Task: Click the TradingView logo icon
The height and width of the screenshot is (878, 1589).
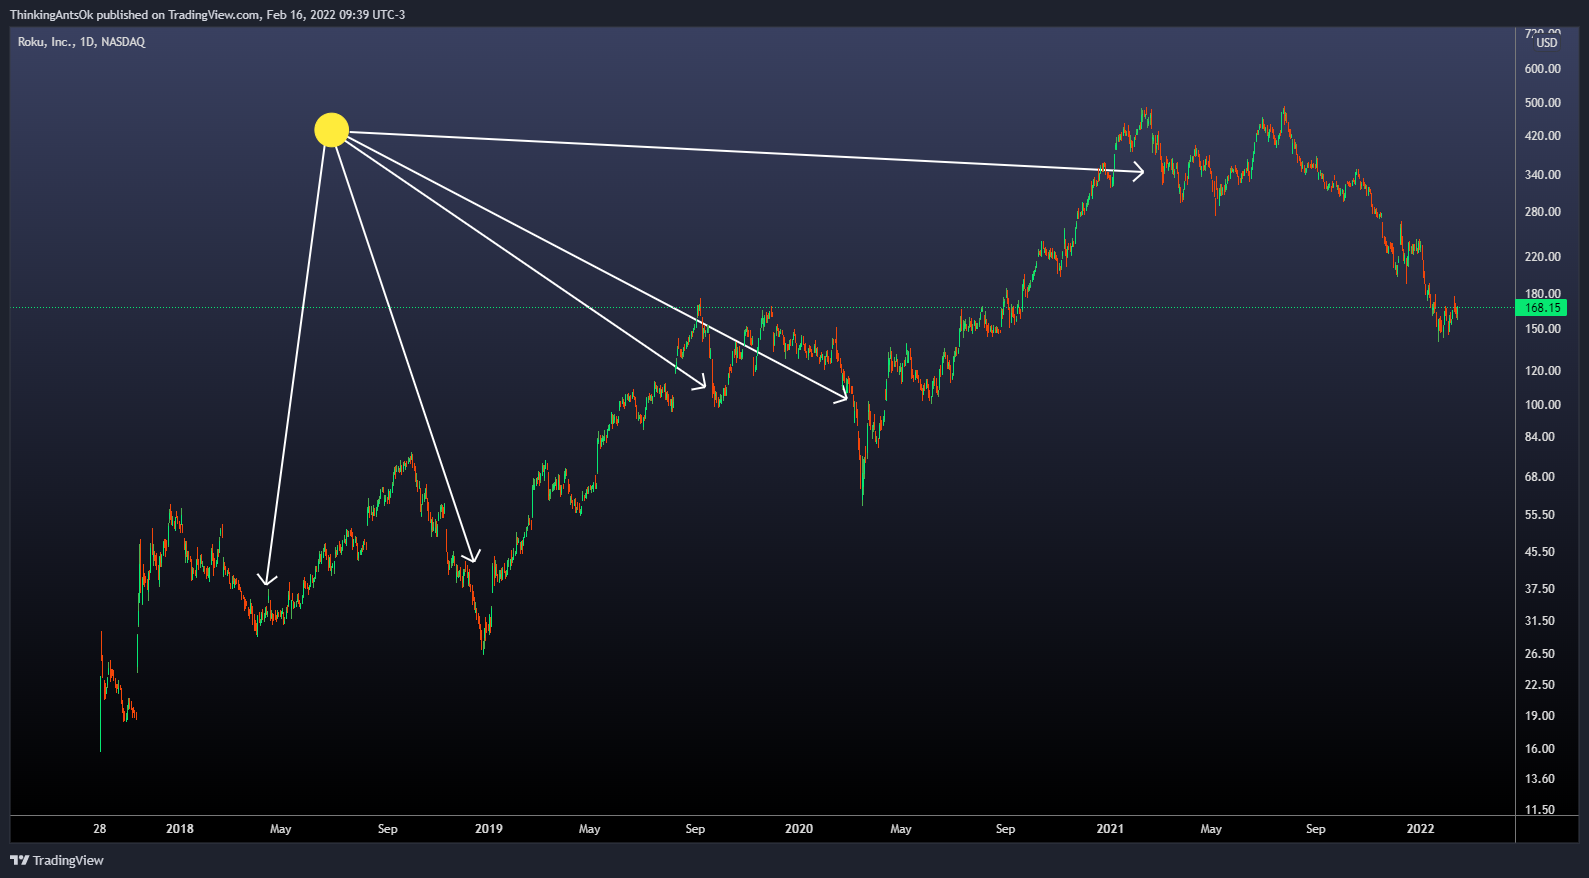Action: click(19, 860)
